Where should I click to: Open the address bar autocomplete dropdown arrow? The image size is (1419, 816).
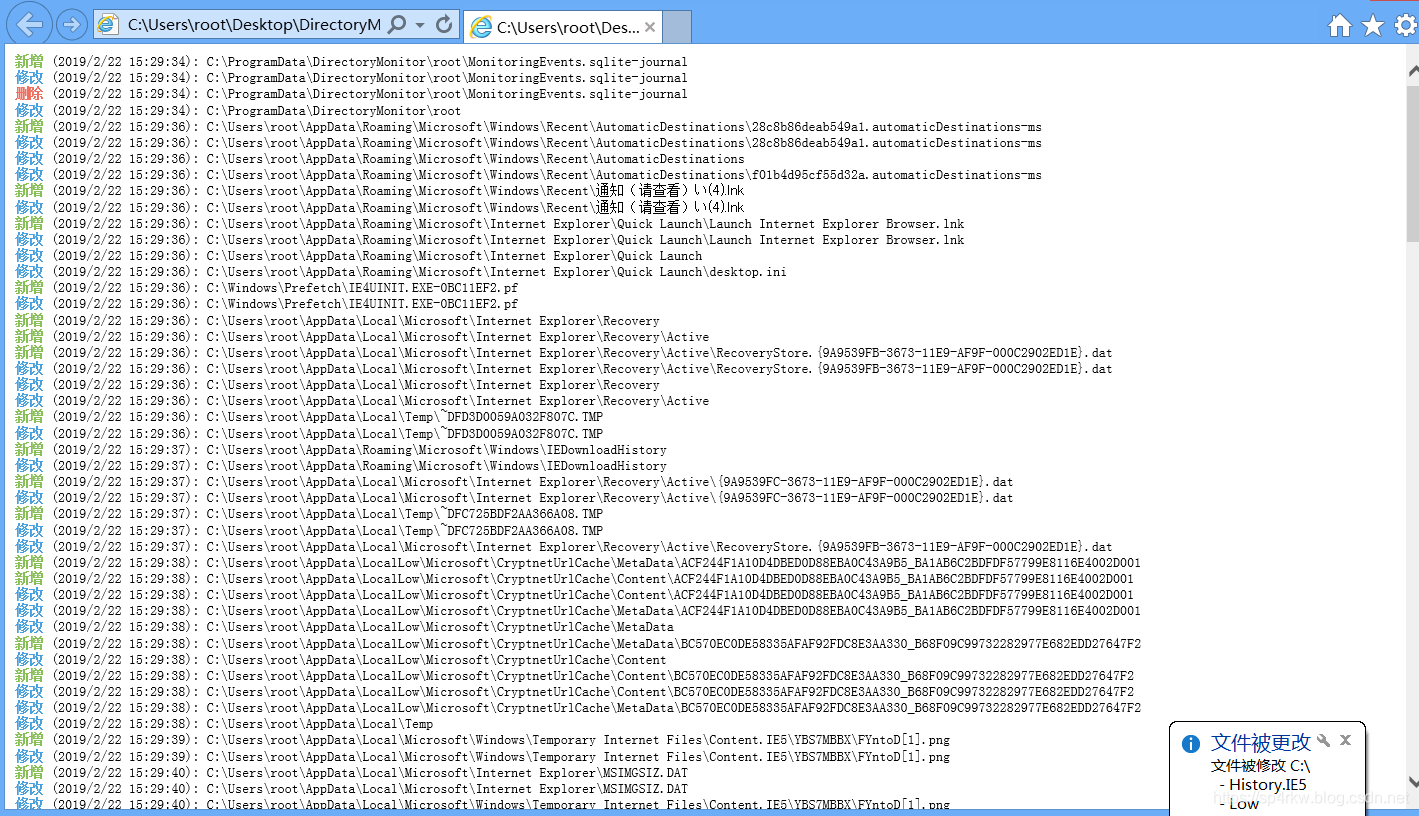(x=420, y=25)
